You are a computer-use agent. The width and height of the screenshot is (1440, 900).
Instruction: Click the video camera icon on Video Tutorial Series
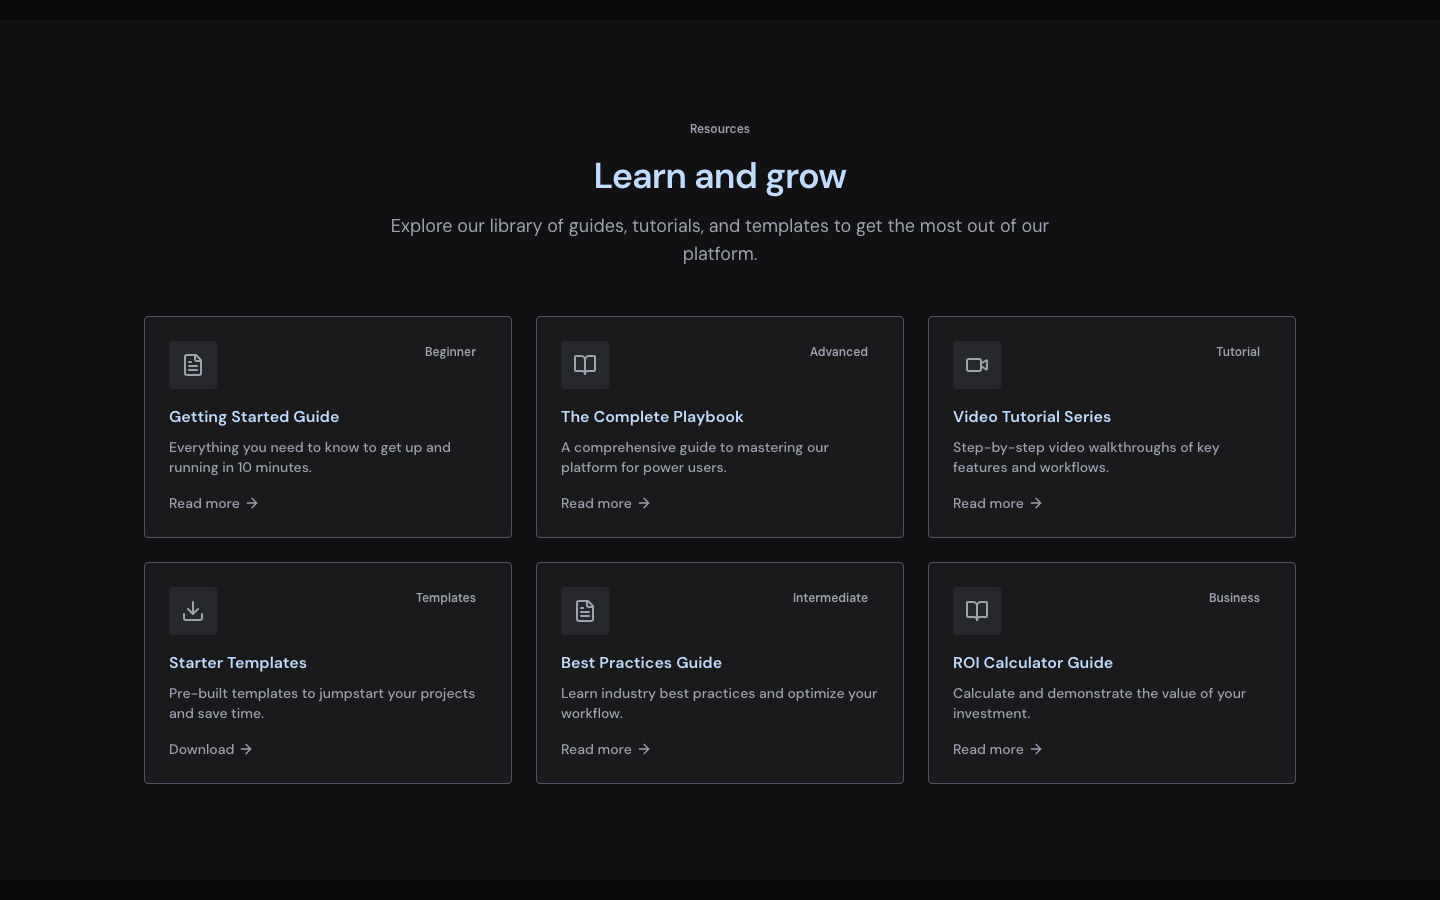977,365
